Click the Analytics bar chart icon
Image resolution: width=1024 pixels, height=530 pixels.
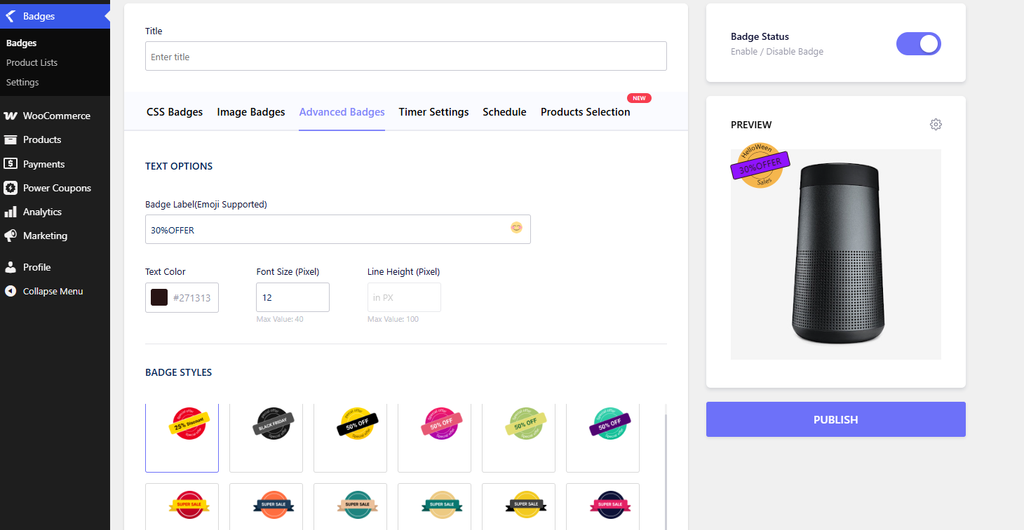point(10,212)
